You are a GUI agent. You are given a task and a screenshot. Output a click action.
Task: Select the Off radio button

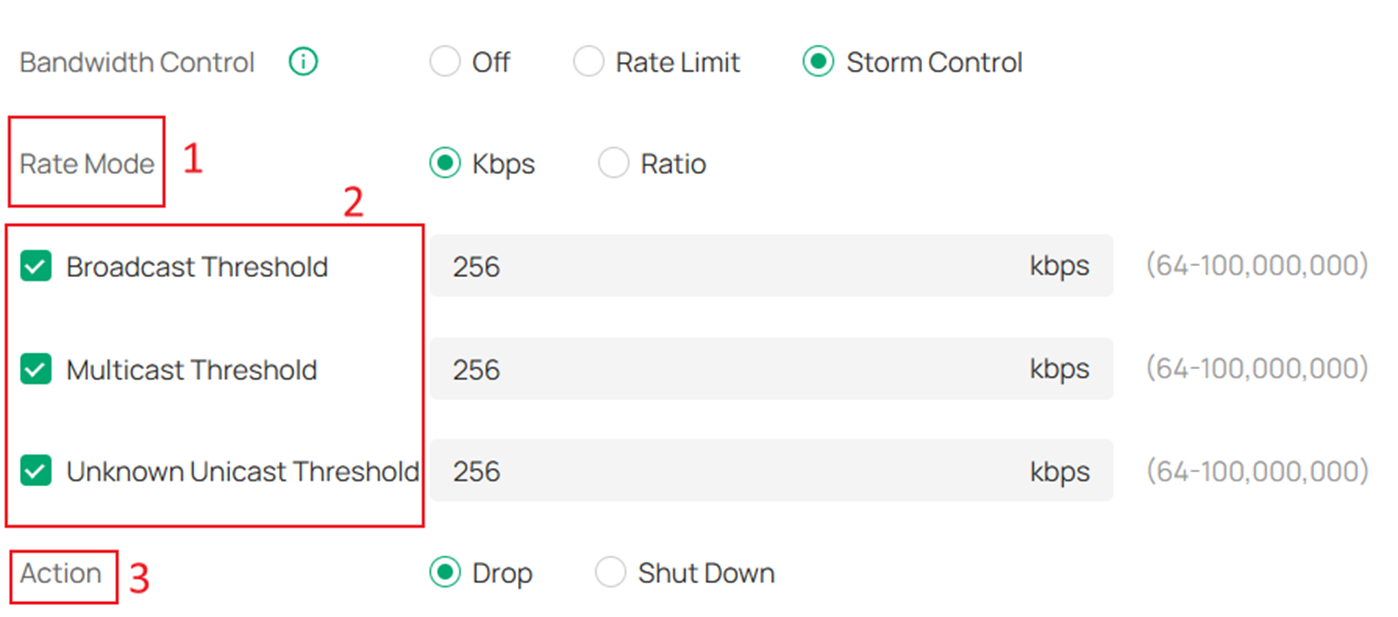(x=445, y=61)
